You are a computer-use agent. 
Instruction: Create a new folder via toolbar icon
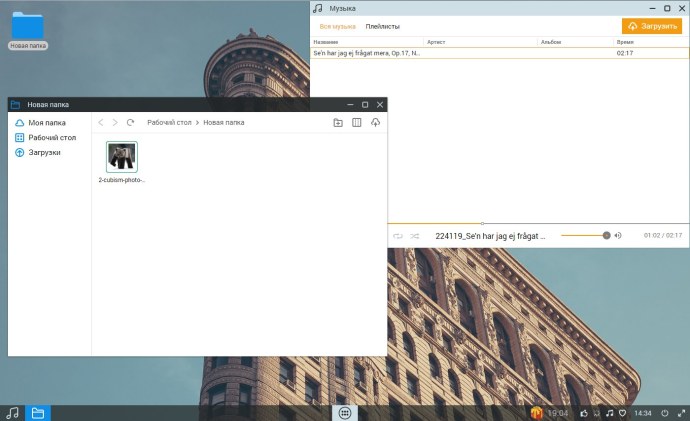(338, 122)
